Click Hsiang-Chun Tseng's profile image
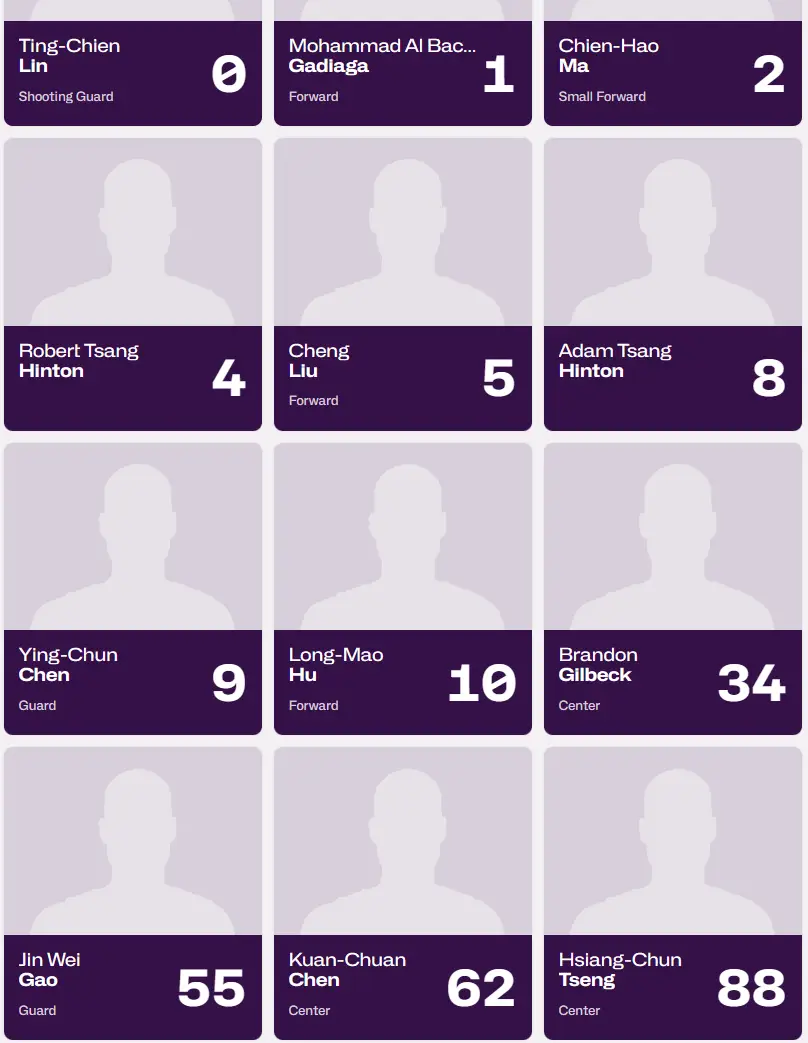The height and width of the screenshot is (1043, 808). pos(673,841)
